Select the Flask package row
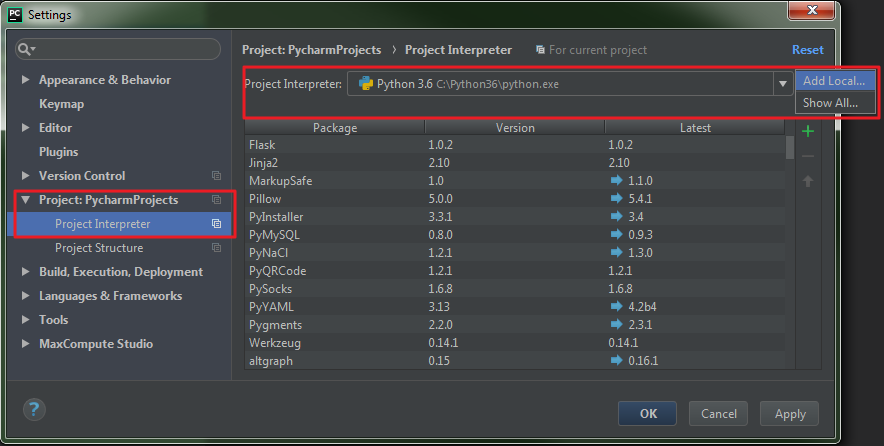 pyautogui.click(x=515, y=144)
